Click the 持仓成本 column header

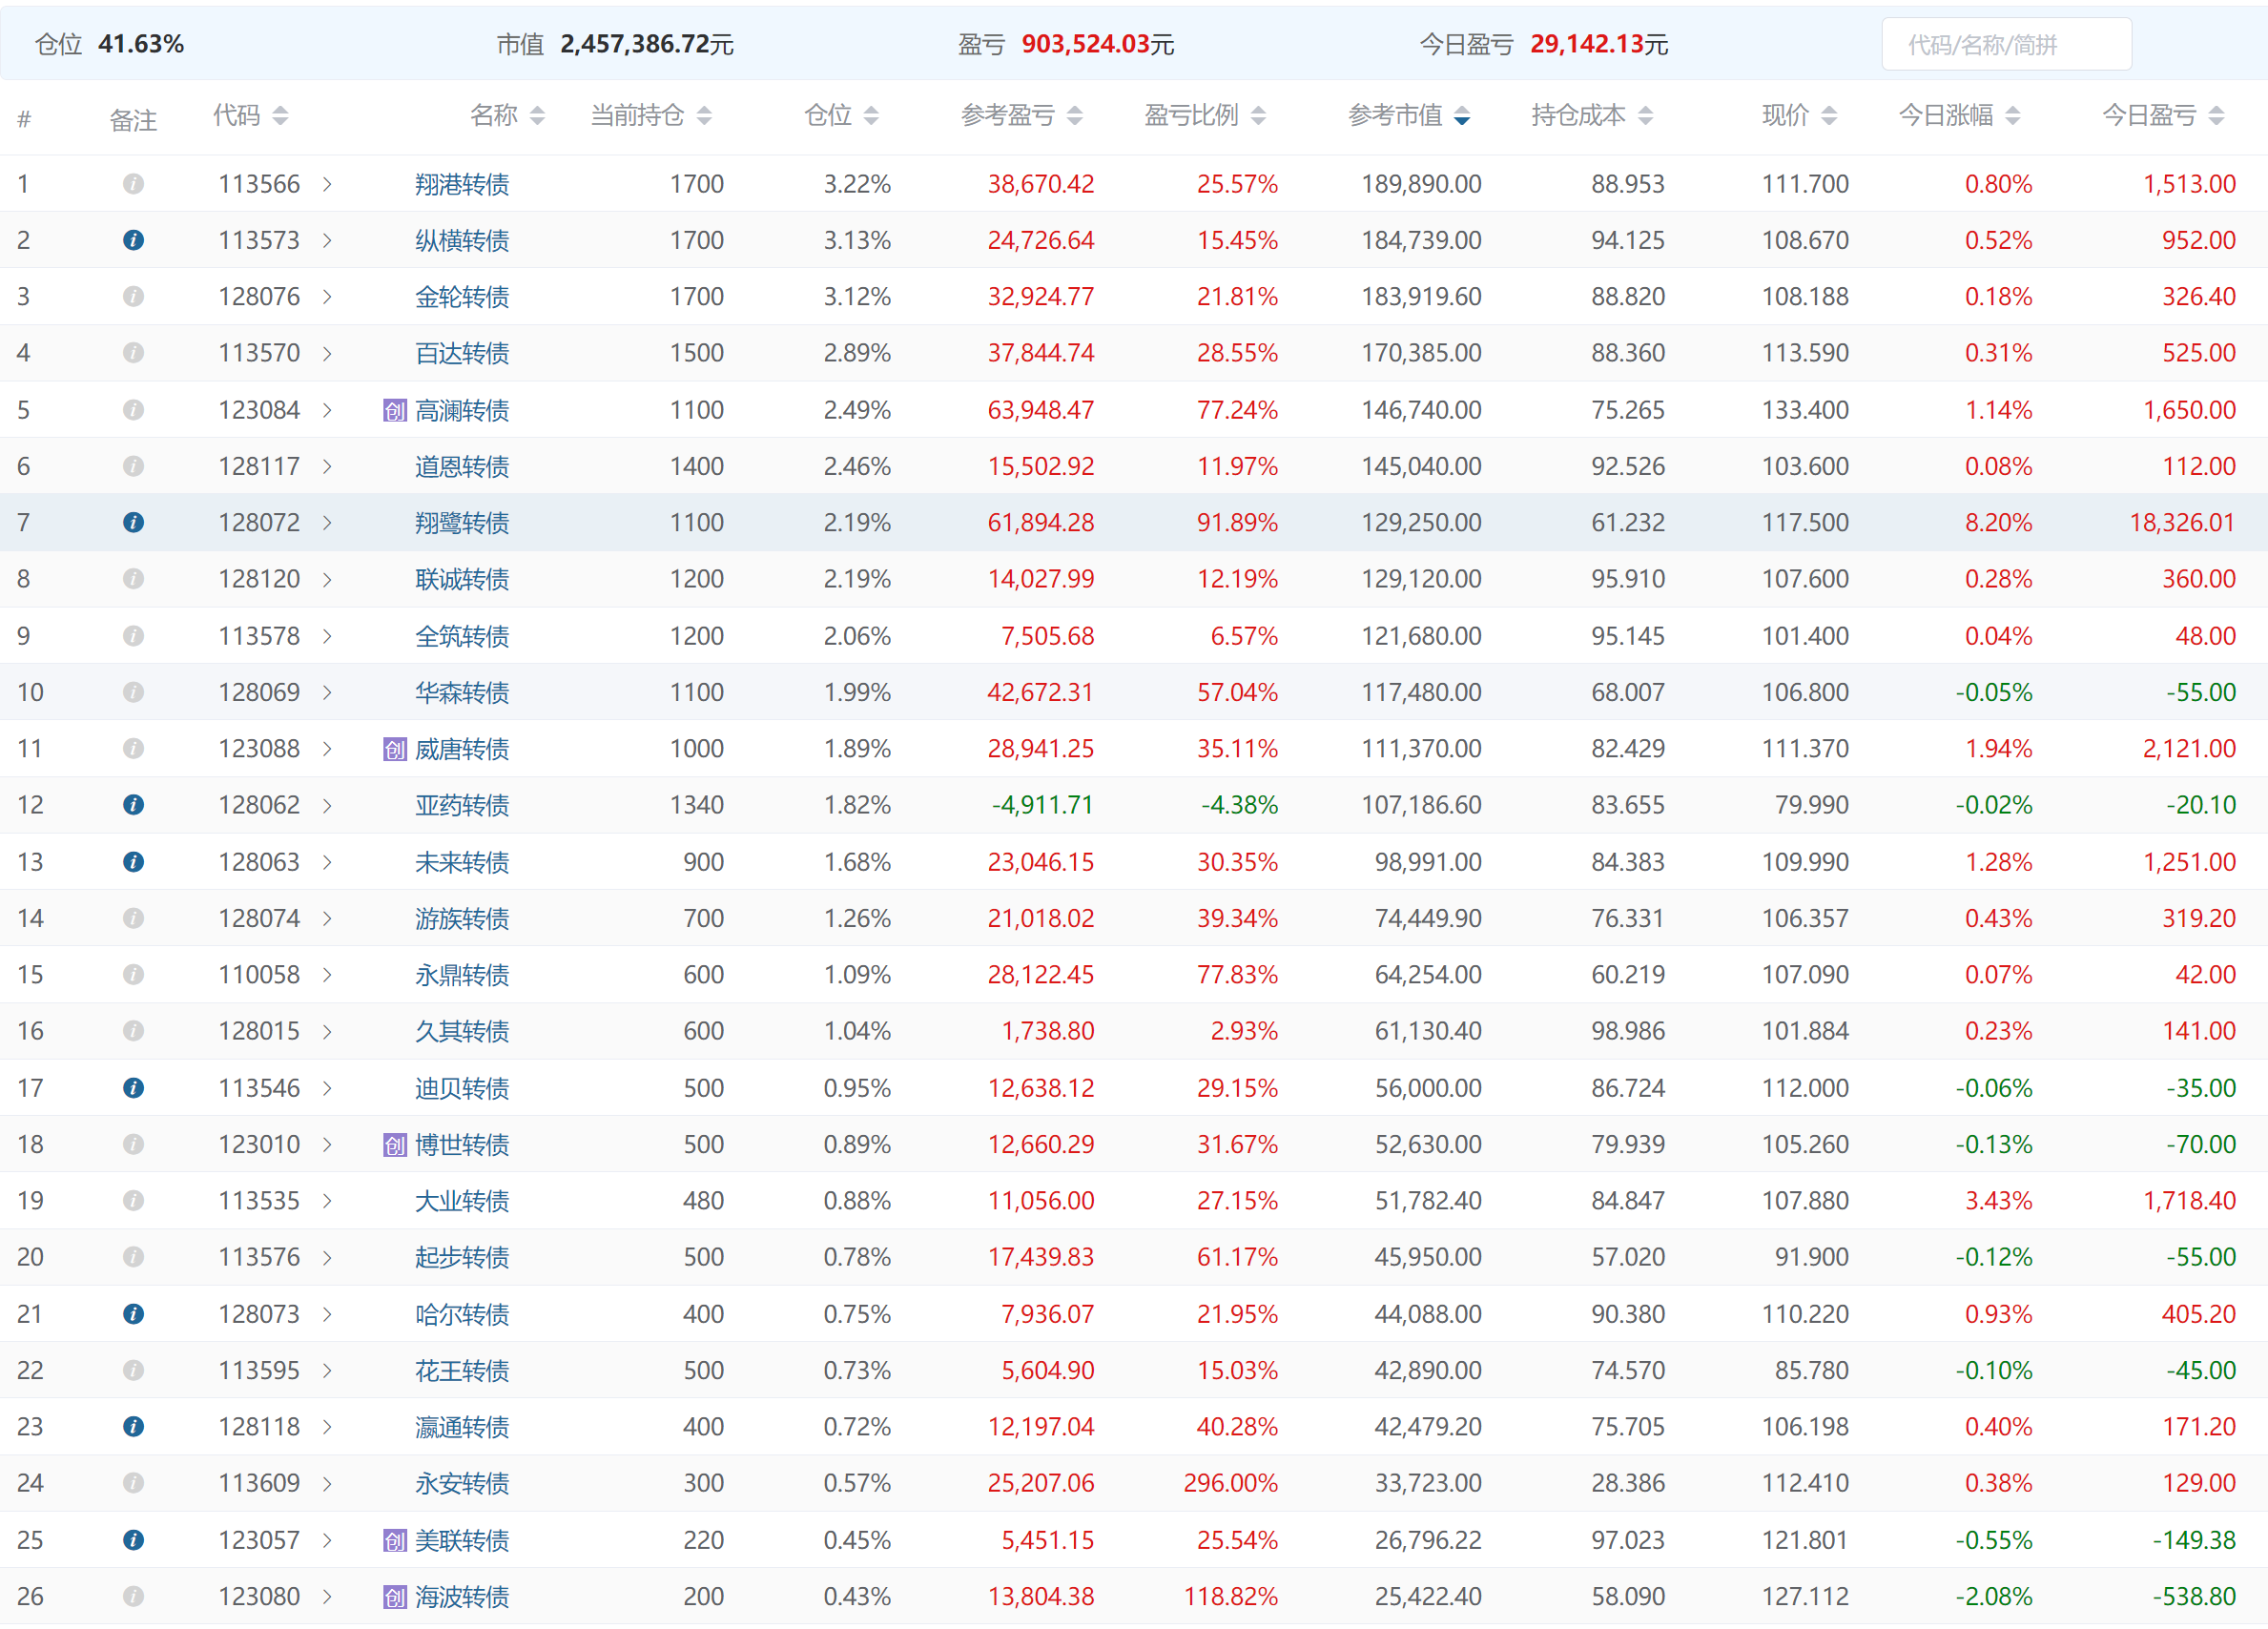tap(1578, 116)
